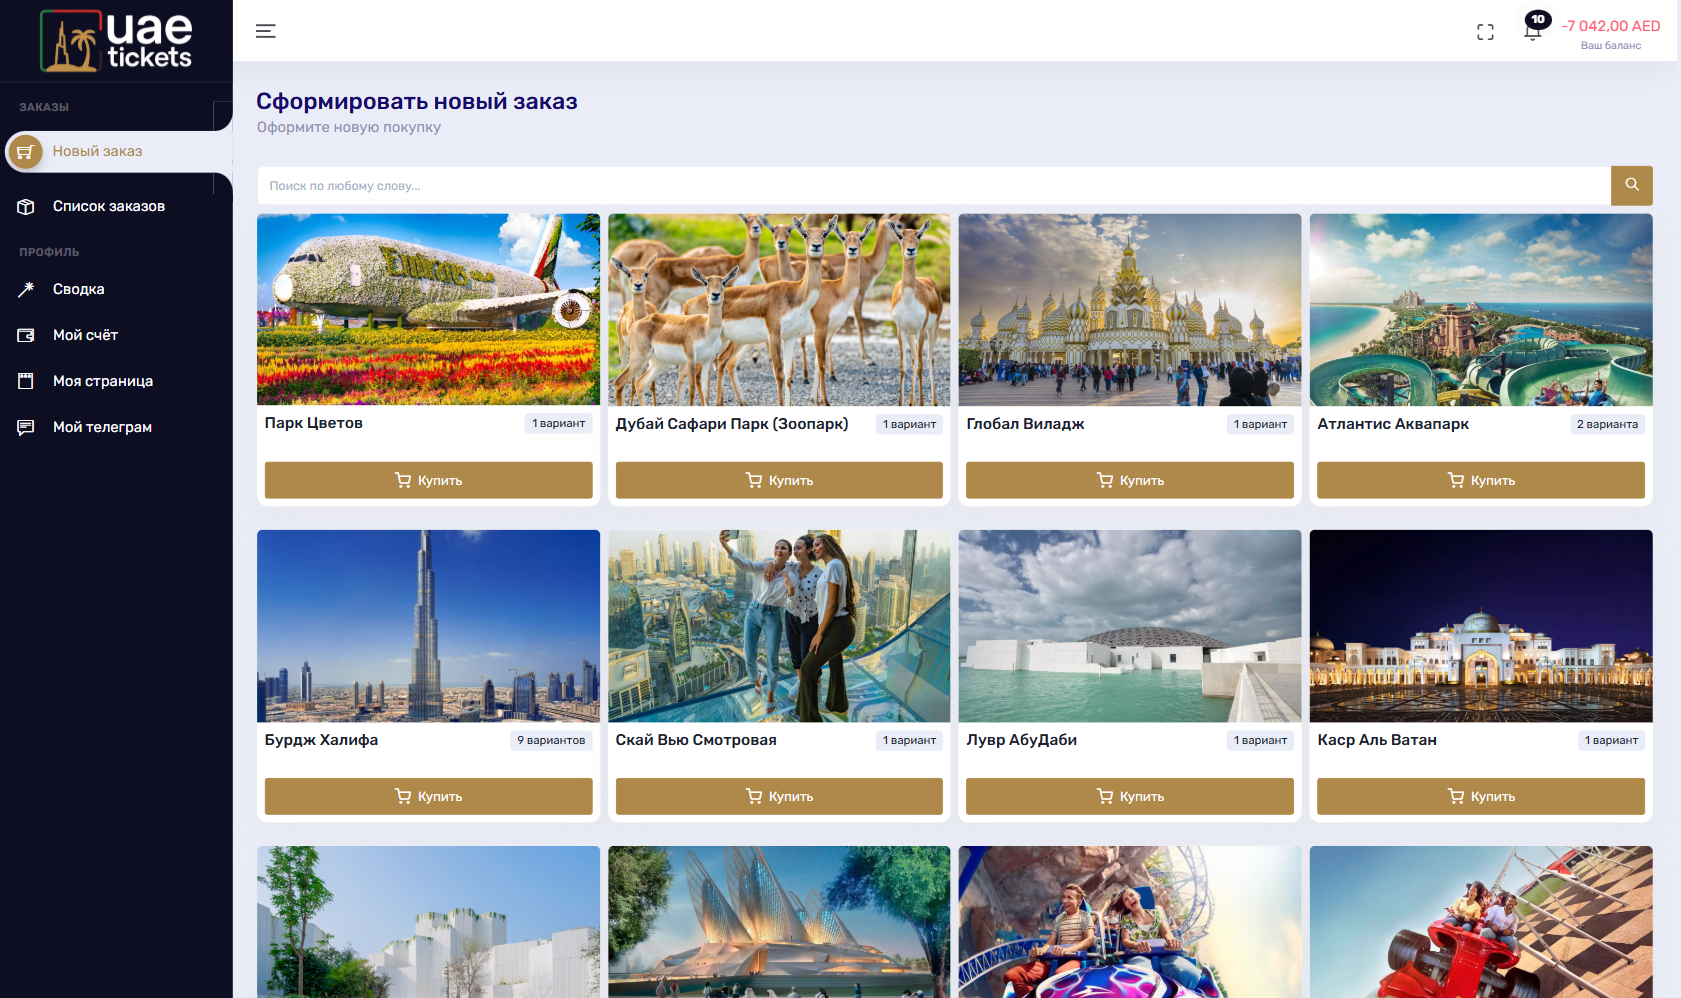Click the UAE Tickets logo

click(x=116, y=41)
